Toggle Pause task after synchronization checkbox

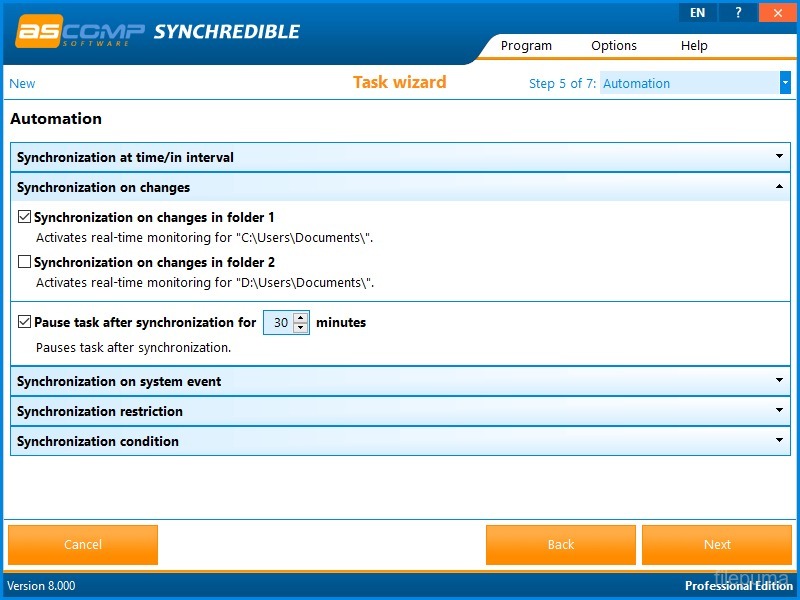24,322
